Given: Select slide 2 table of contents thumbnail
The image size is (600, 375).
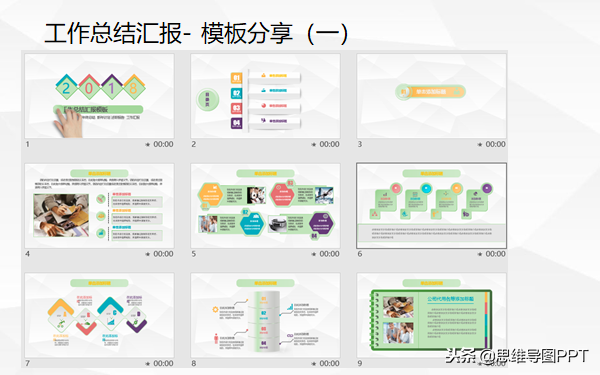Looking at the screenshot, I should coord(266,96).
